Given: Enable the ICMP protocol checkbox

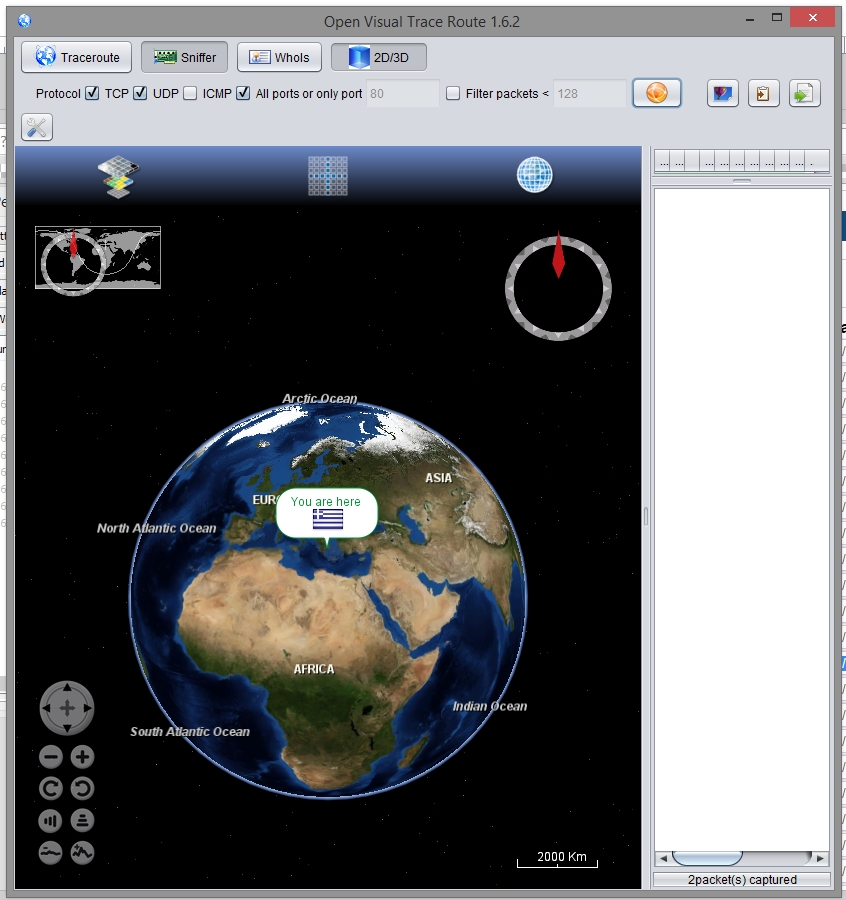Looking at the screenshot, I should tap(190, 93).
